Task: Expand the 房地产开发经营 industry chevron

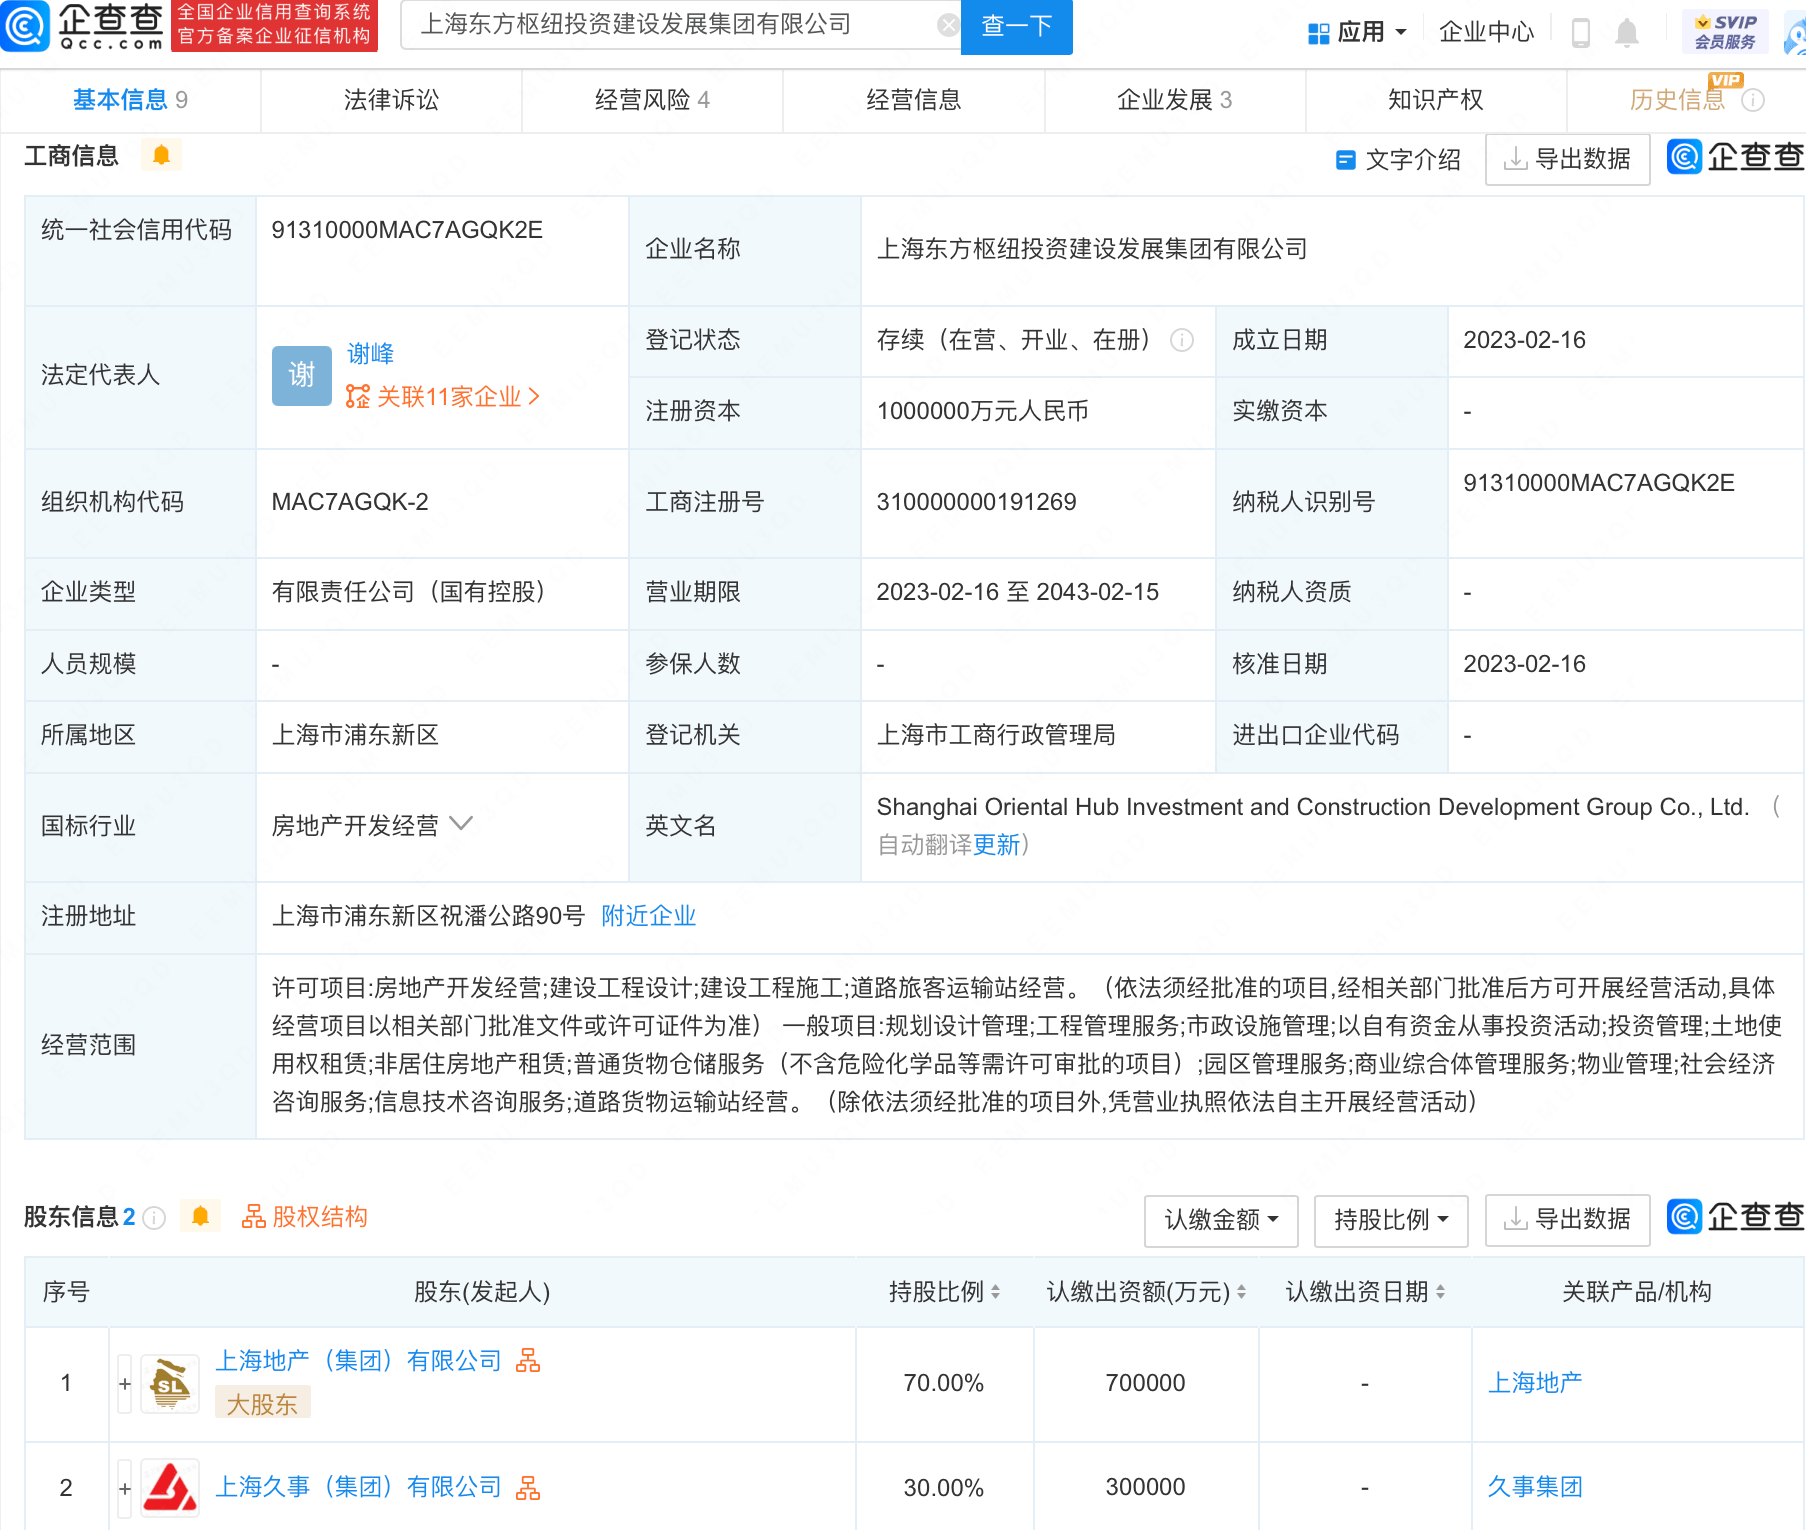Action: click(x=461, y=824)
